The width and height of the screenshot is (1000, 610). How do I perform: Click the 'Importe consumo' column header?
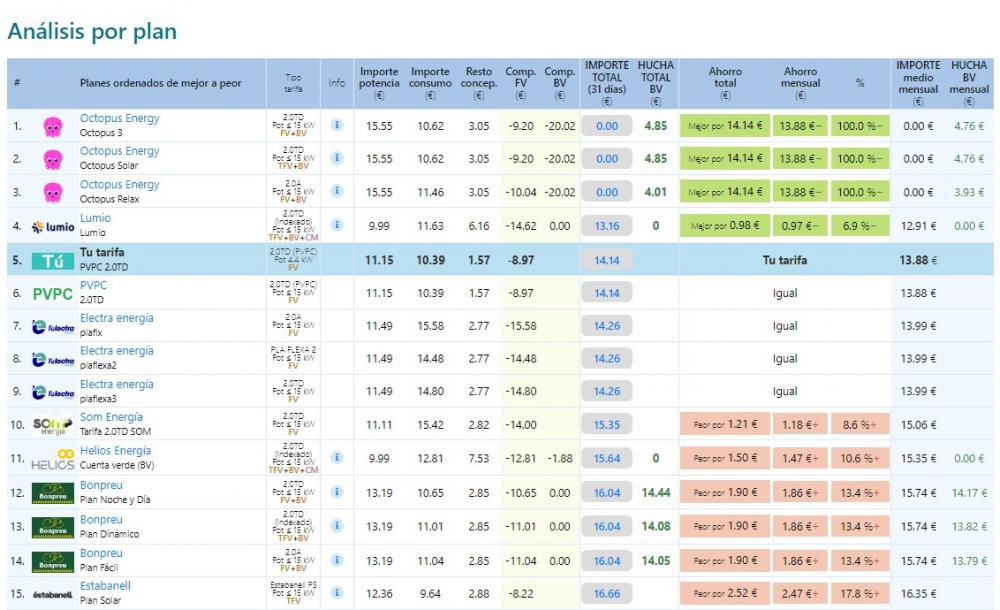(430, 83)
